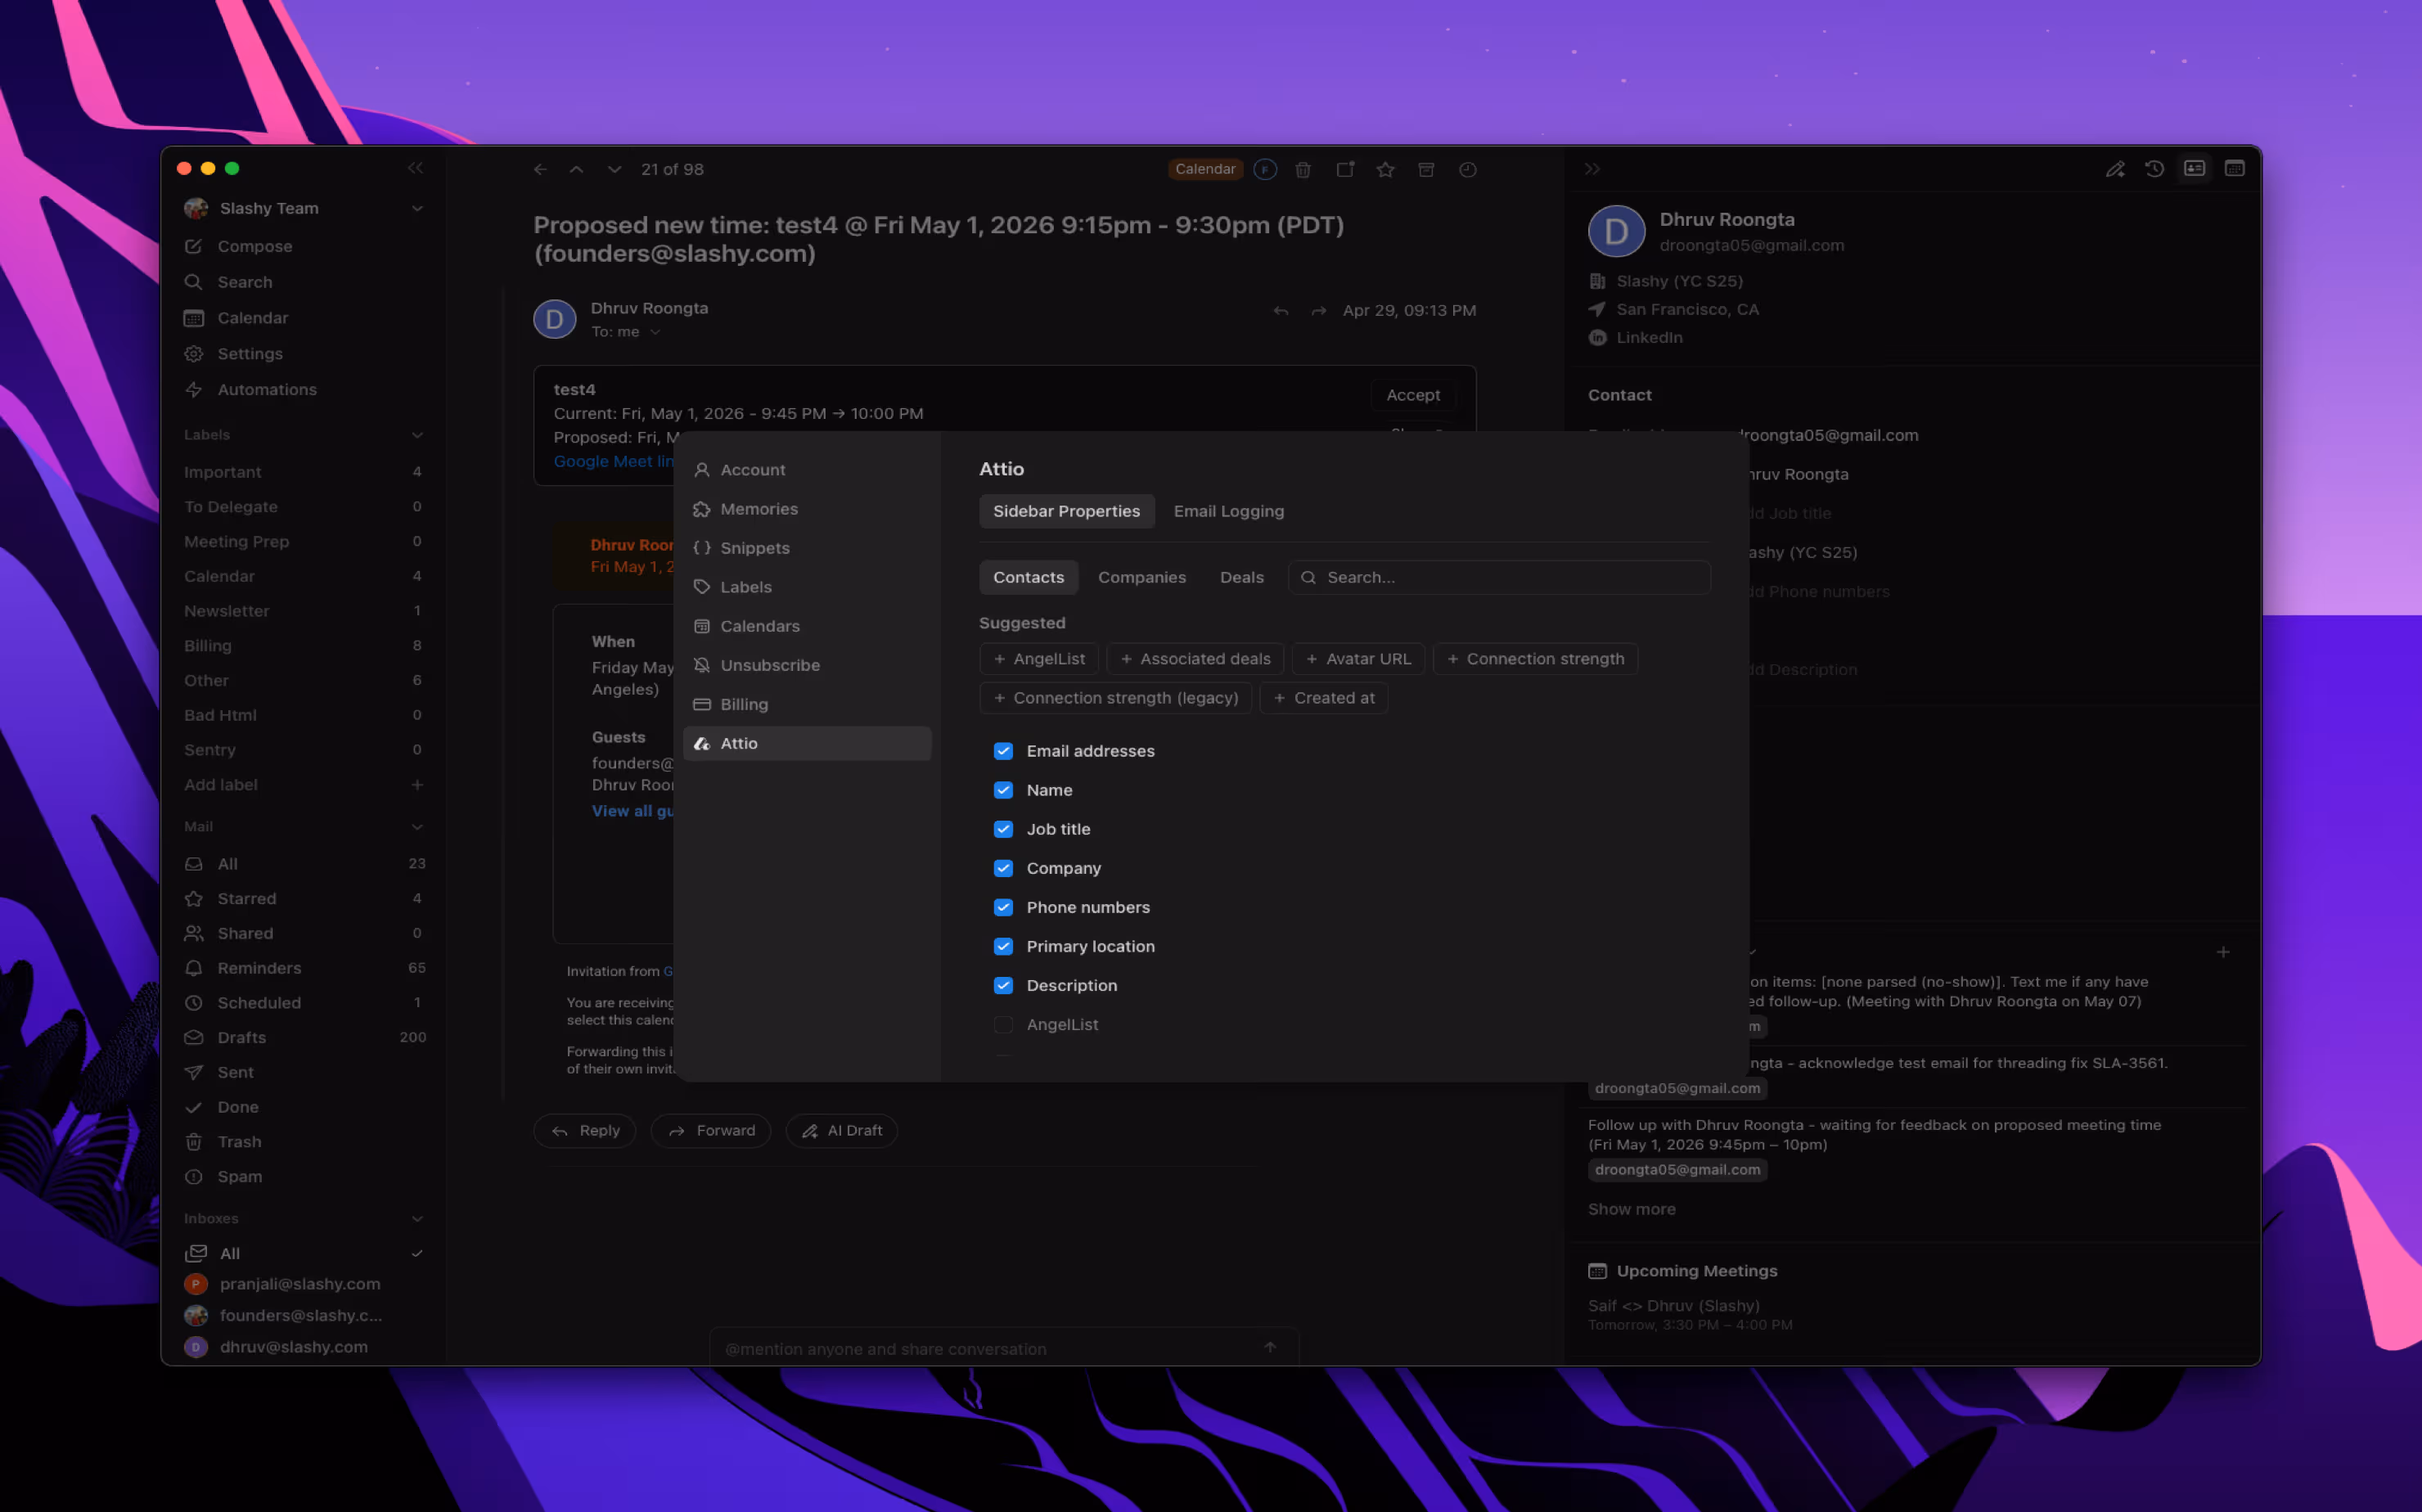
Task: Go to previous email with up chevron
Action: [x=576, y=169]
